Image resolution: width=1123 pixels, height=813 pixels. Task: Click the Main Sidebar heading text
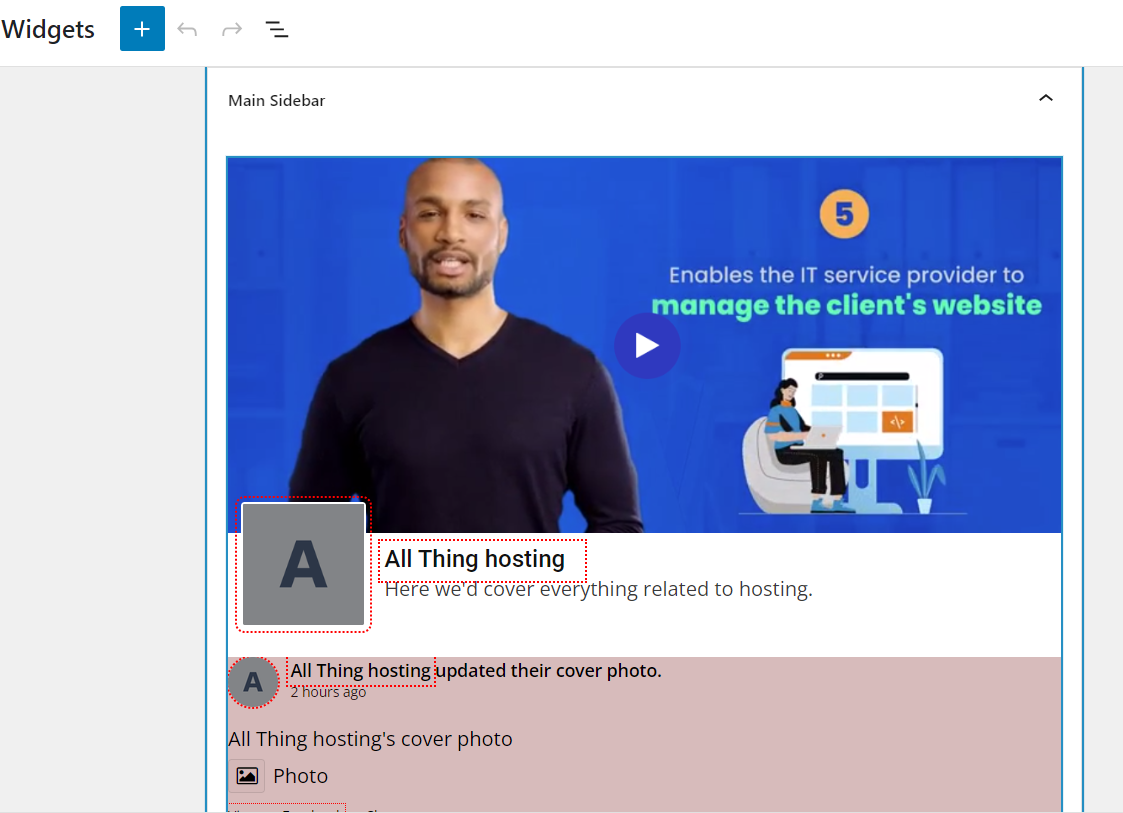click(276, 101)
